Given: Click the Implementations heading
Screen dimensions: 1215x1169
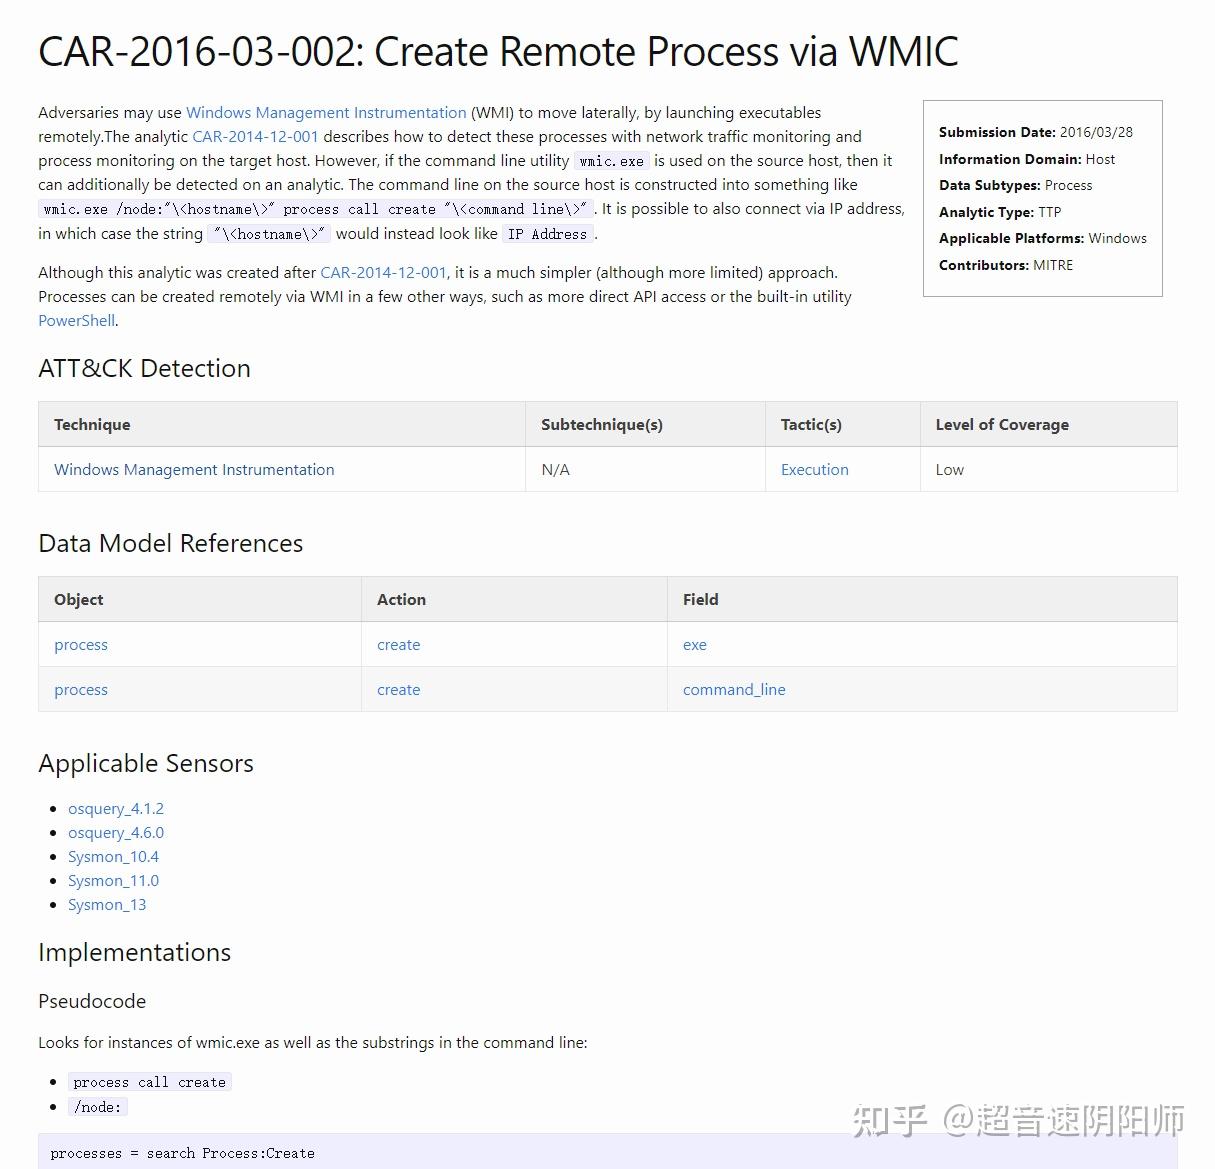Looking at the screenshot, I should click(x=134, y=953).
